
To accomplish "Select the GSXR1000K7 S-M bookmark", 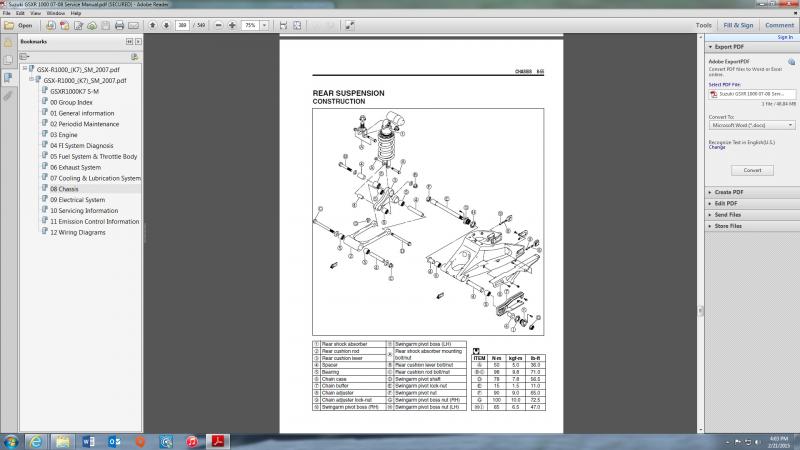I will [x=74, y=92].
